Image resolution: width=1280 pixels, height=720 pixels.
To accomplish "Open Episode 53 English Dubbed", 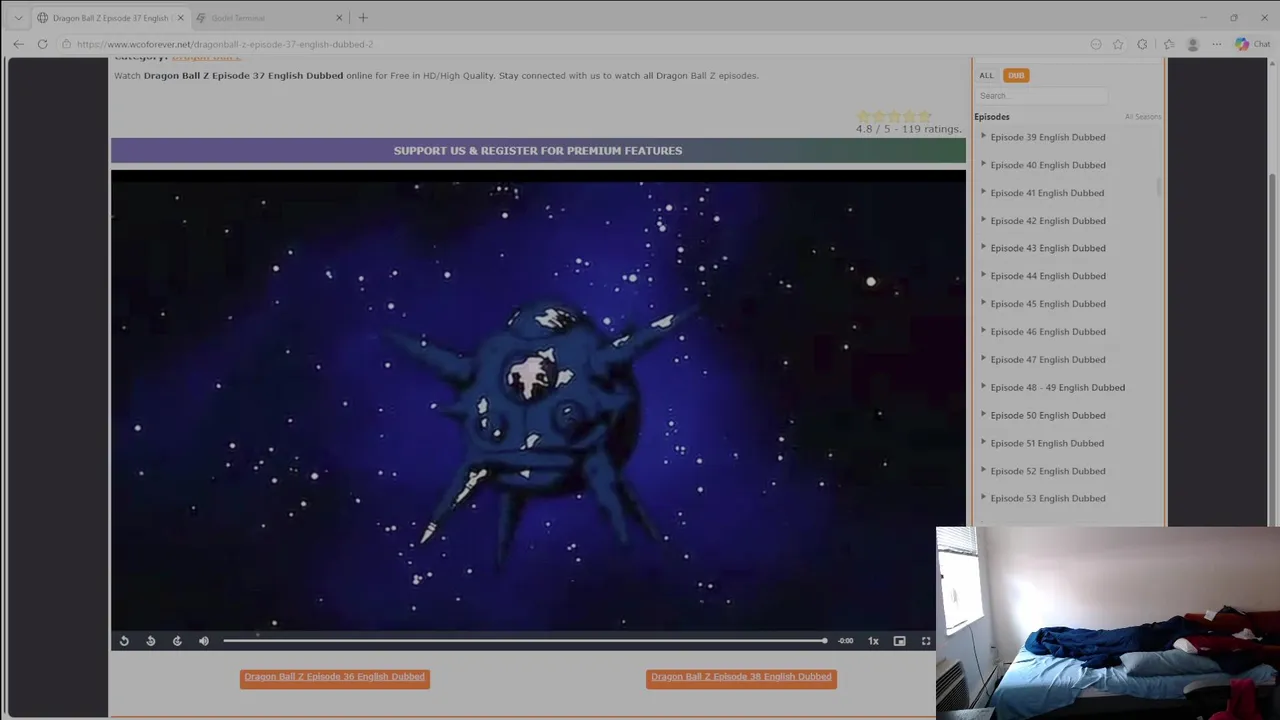I will (x=1048, y=499).
